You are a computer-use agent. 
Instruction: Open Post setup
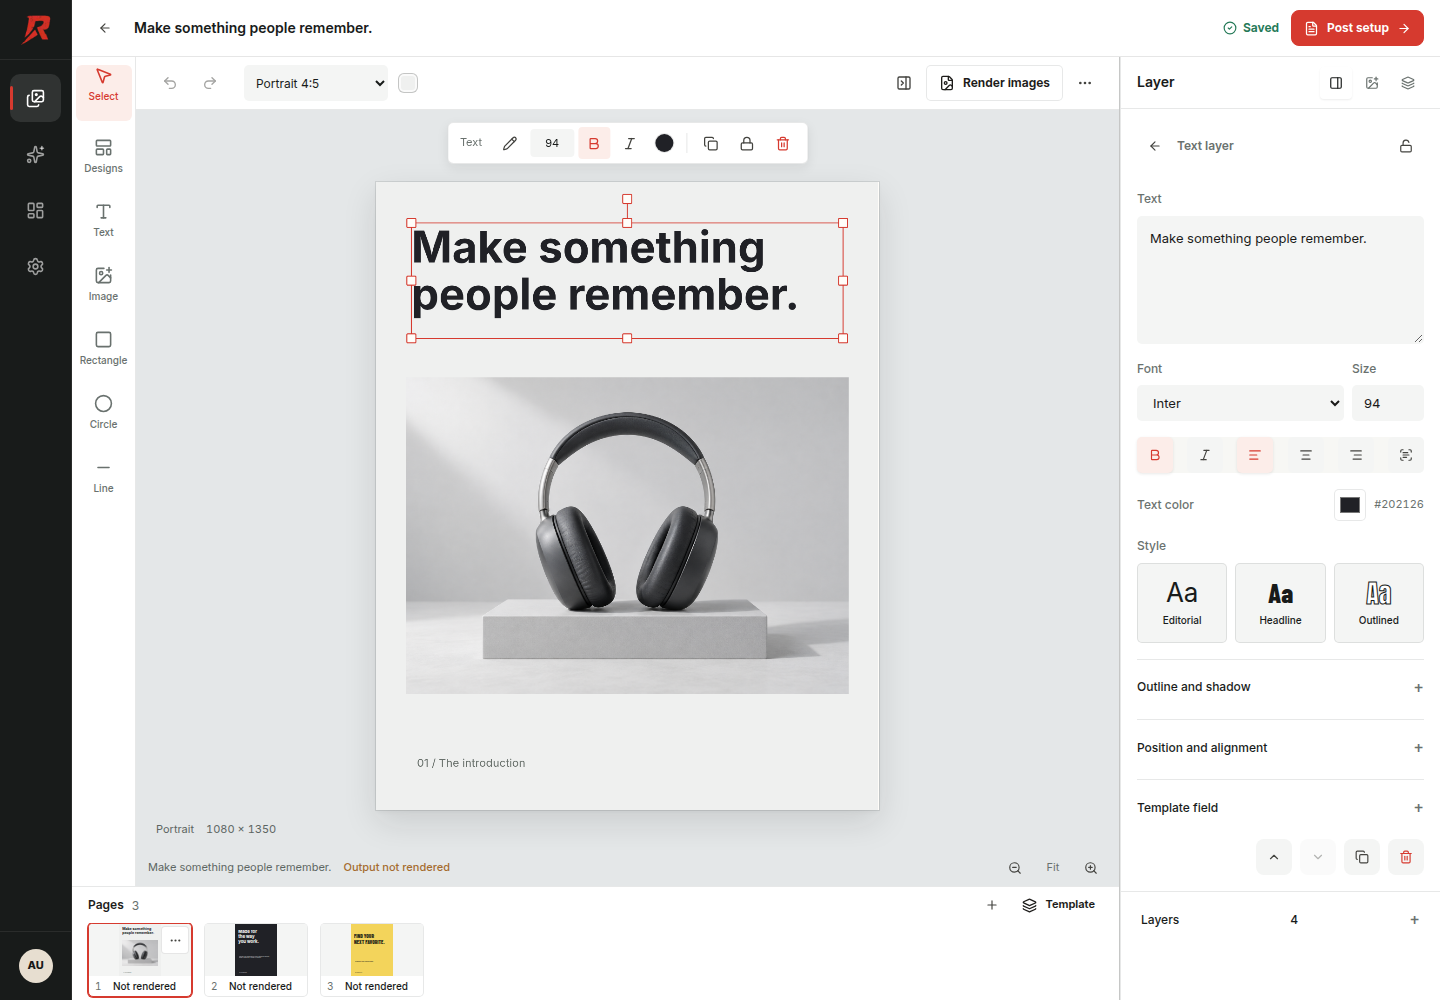(x=1357, y=28)
